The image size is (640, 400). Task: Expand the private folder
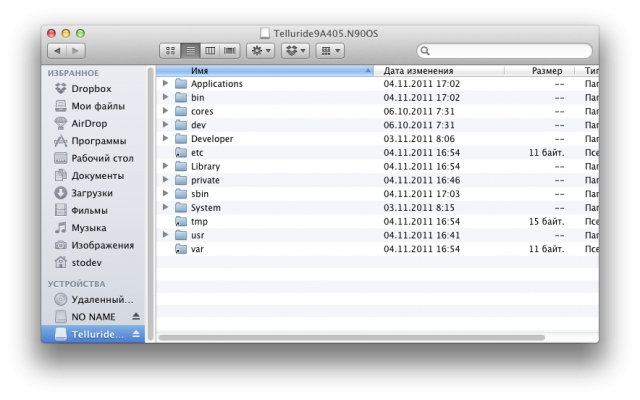click(x=165, y=180)
